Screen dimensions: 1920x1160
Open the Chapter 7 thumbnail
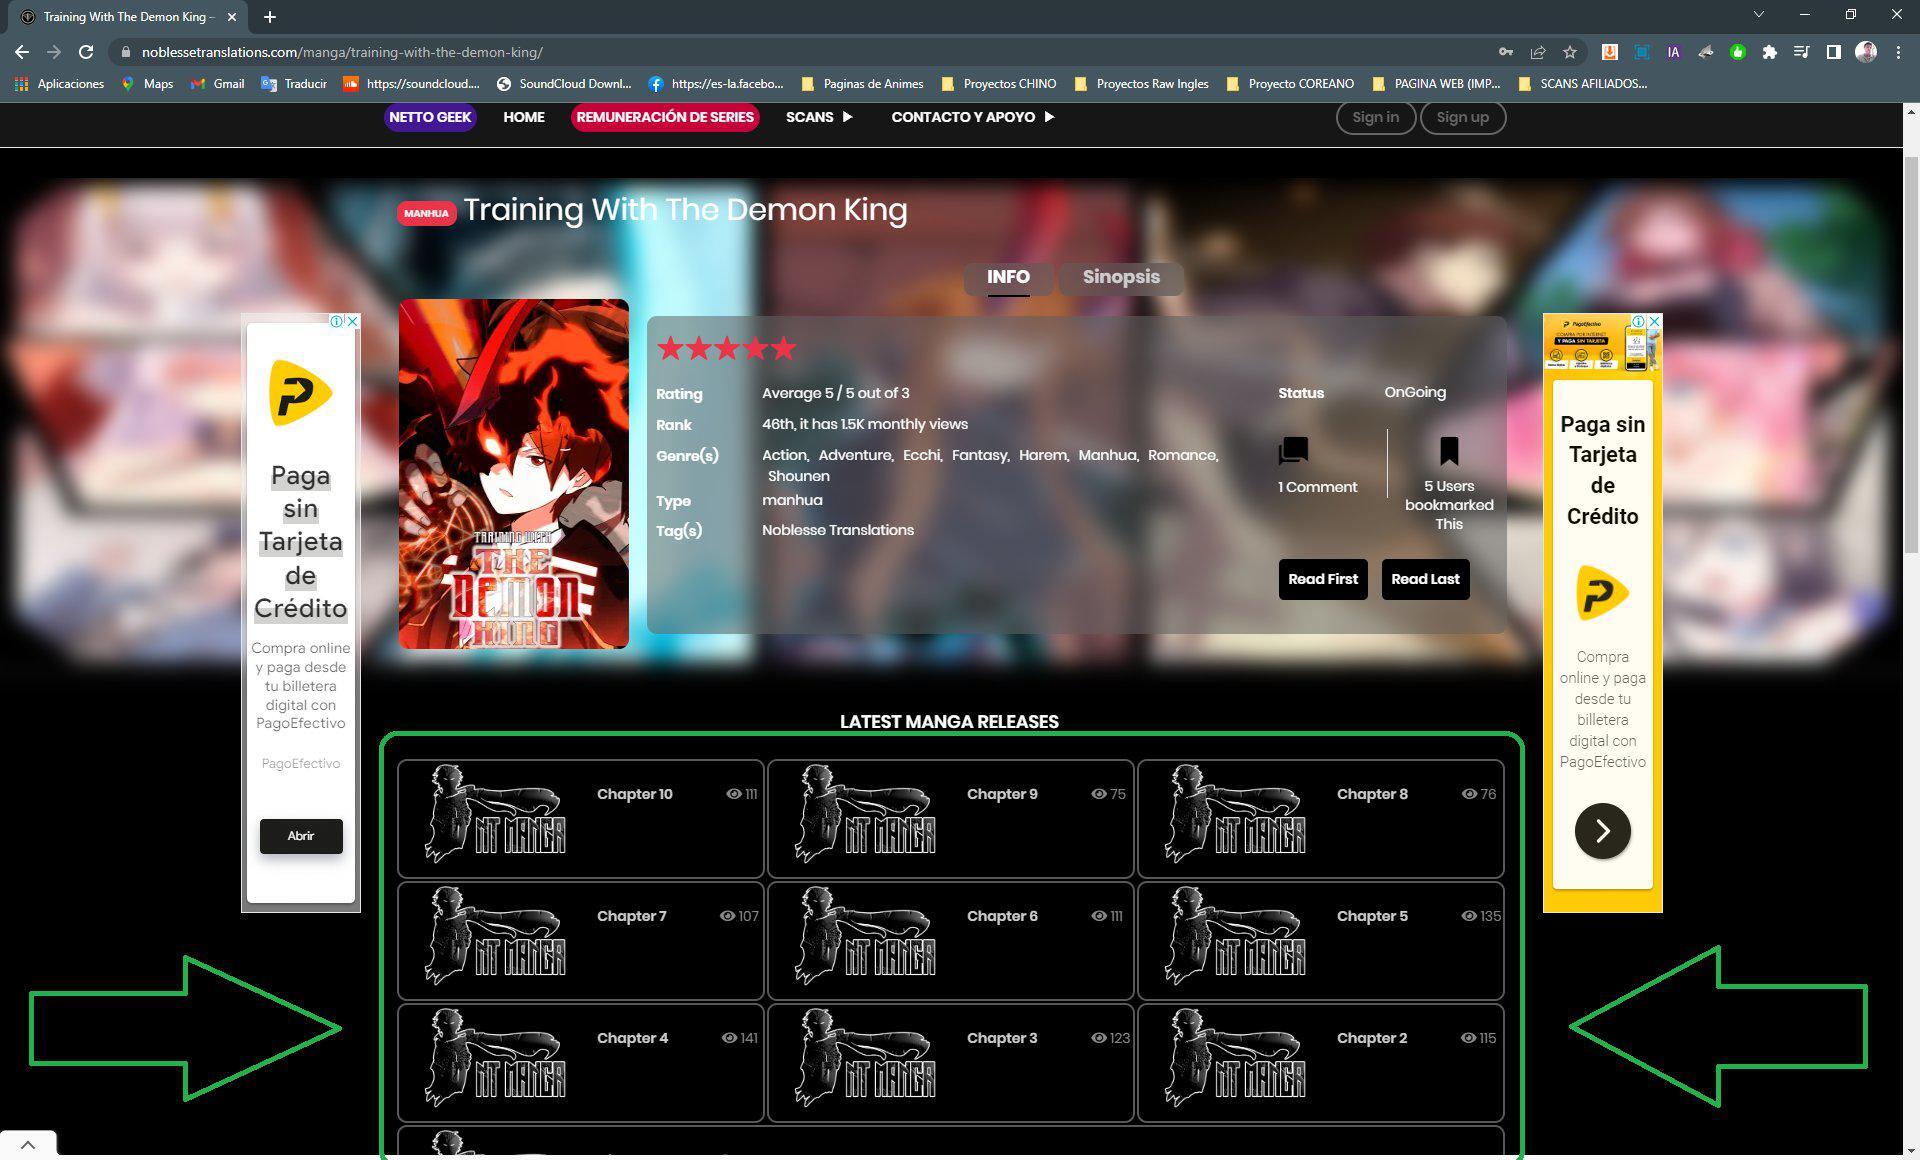[496, 938]
